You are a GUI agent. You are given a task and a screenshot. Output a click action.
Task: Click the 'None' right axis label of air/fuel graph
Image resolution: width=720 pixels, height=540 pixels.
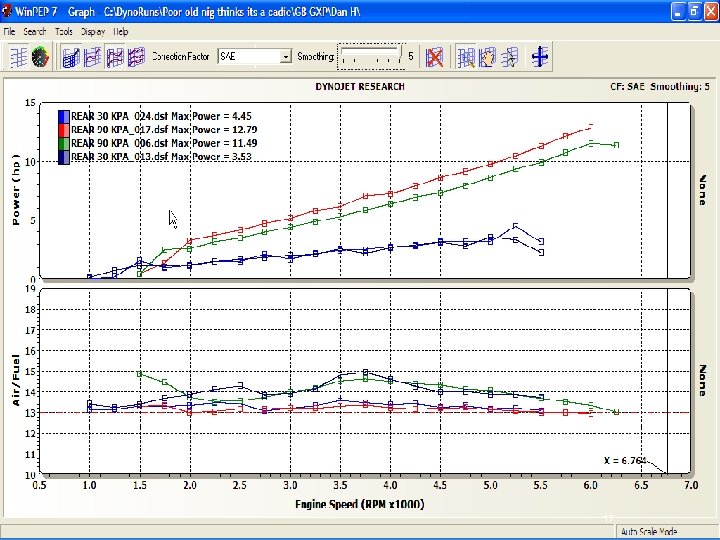703,380
